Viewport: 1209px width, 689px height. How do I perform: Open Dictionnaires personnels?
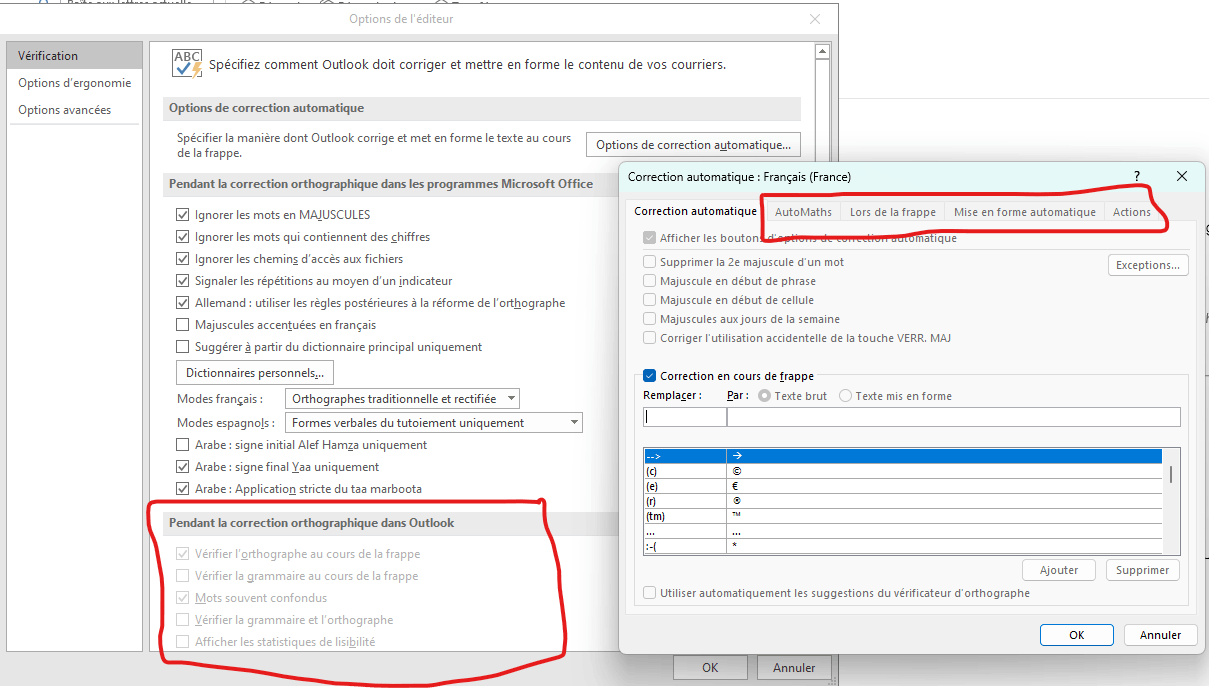[x=255, y=373]
